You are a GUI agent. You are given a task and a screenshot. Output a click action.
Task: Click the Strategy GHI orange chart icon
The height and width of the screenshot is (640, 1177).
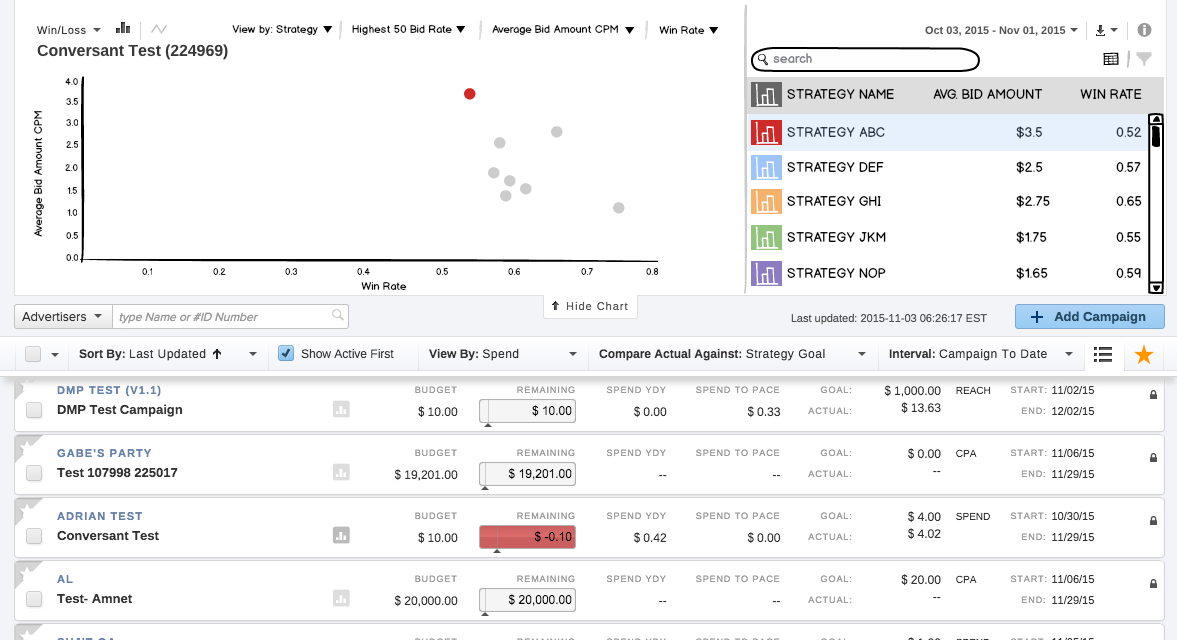tap(766, 202)
